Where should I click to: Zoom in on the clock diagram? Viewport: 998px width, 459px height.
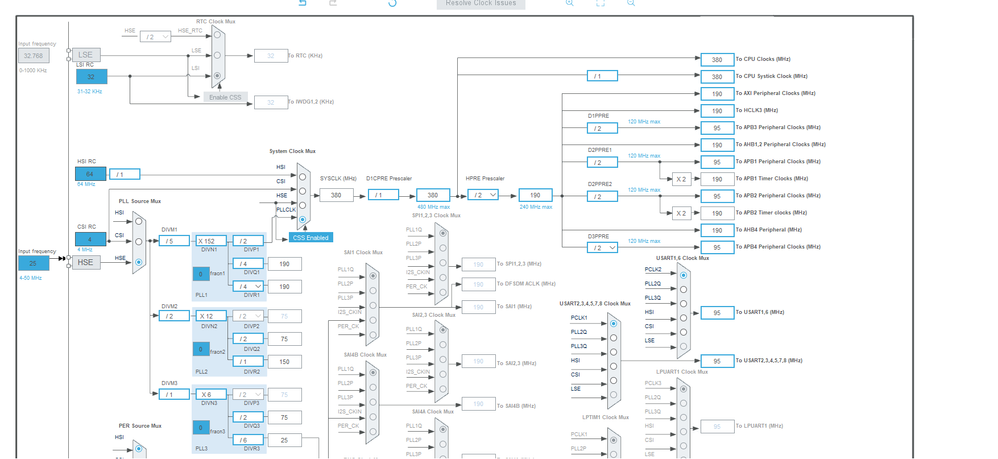click(570, 3)
